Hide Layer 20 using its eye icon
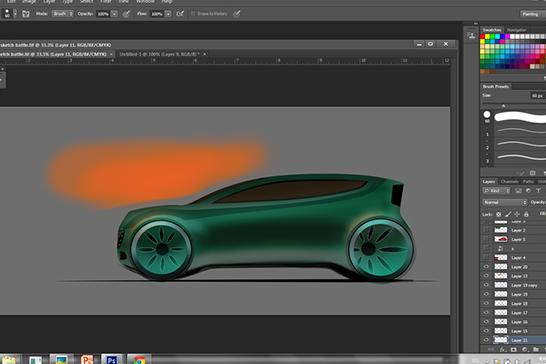The width and height of the screenshot is (546, 364). [x=486, y=266]
